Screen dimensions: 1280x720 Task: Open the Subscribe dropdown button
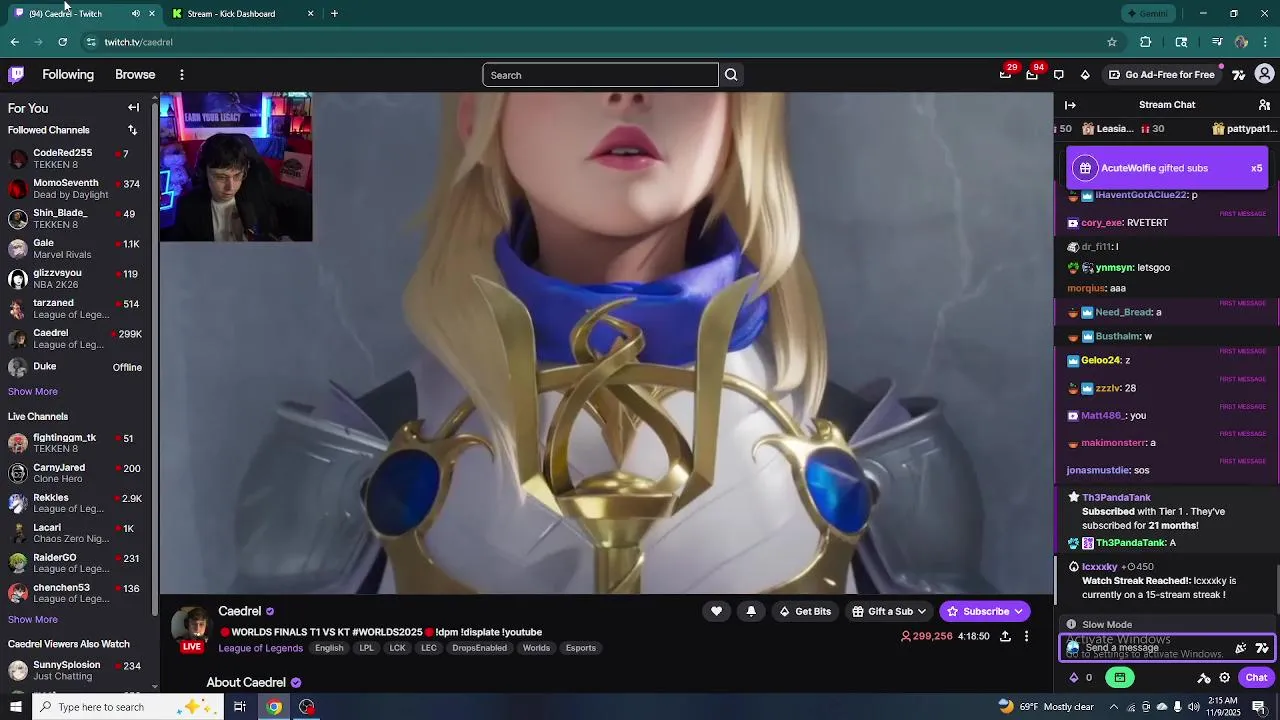pyautogui.click(x=985, y=611)
